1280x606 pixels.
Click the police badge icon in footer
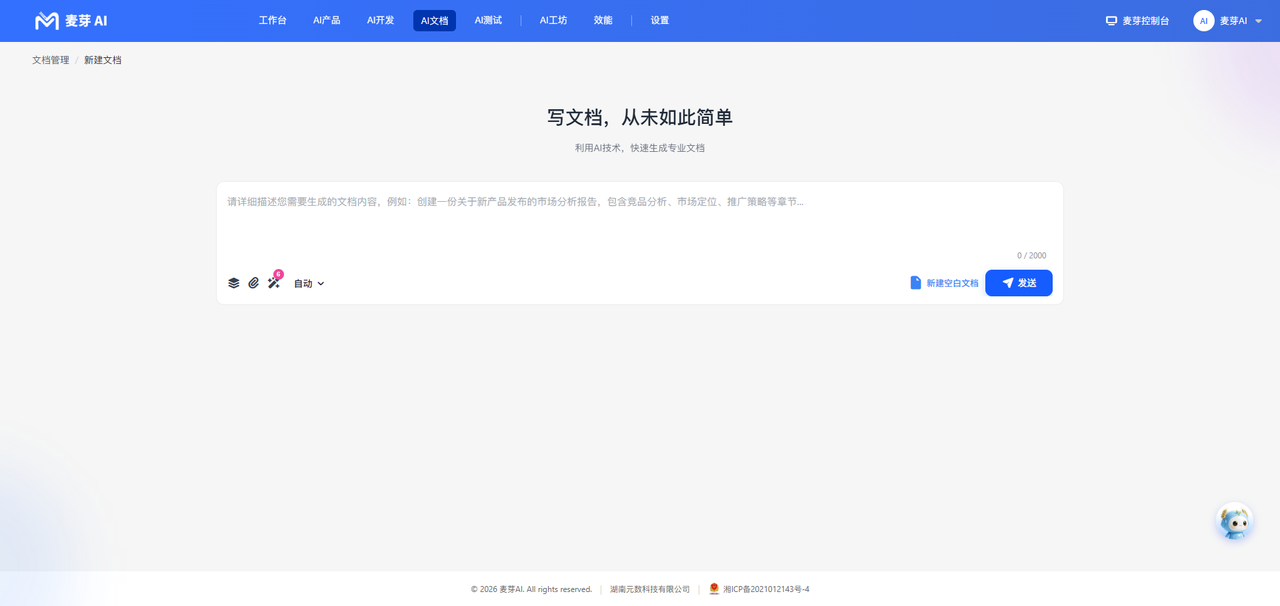(714, 589)
